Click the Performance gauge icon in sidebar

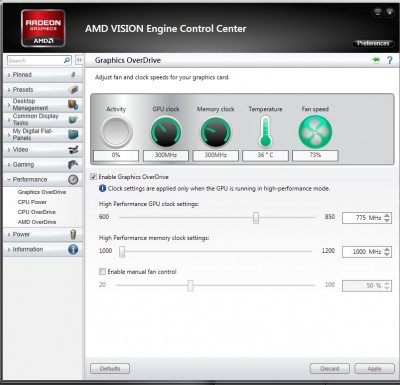tap(73, 180)
